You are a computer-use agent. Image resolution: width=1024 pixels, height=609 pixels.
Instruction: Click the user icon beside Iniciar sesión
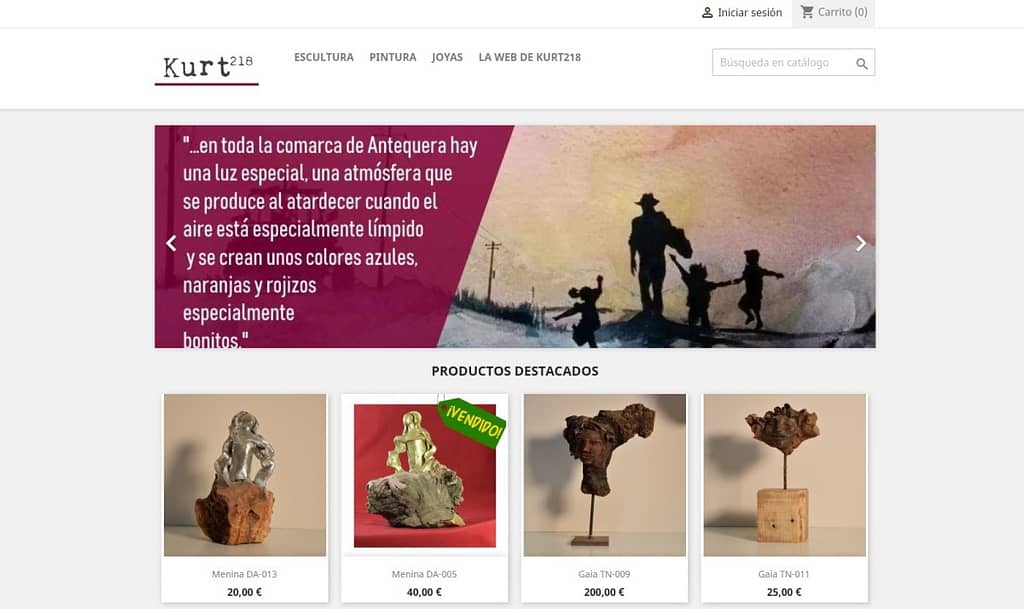click(707, 12)
